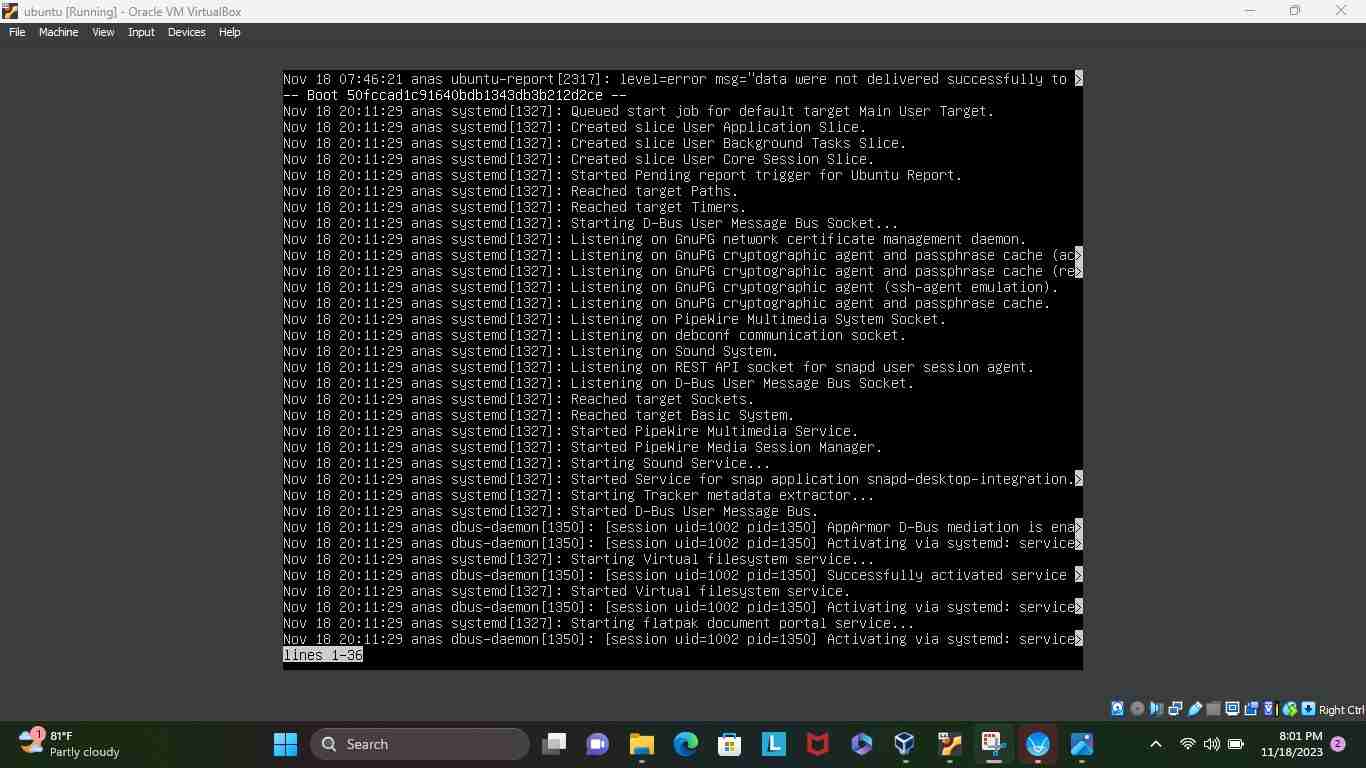Open the Input menu
Screen dimensions: 1366x768
point(141,32)
